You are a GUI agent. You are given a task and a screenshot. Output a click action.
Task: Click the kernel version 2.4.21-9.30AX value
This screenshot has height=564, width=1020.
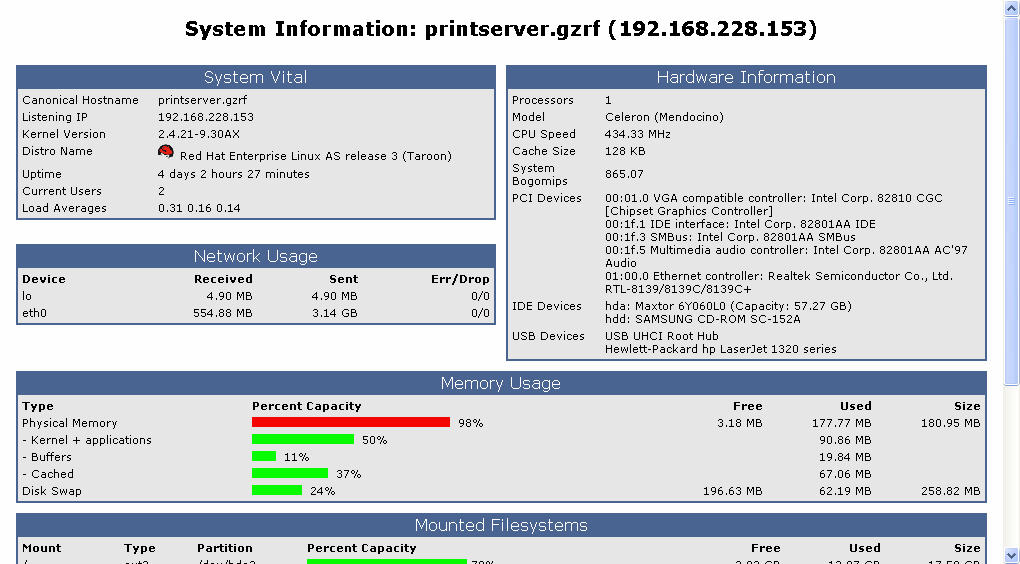point(199,134)
